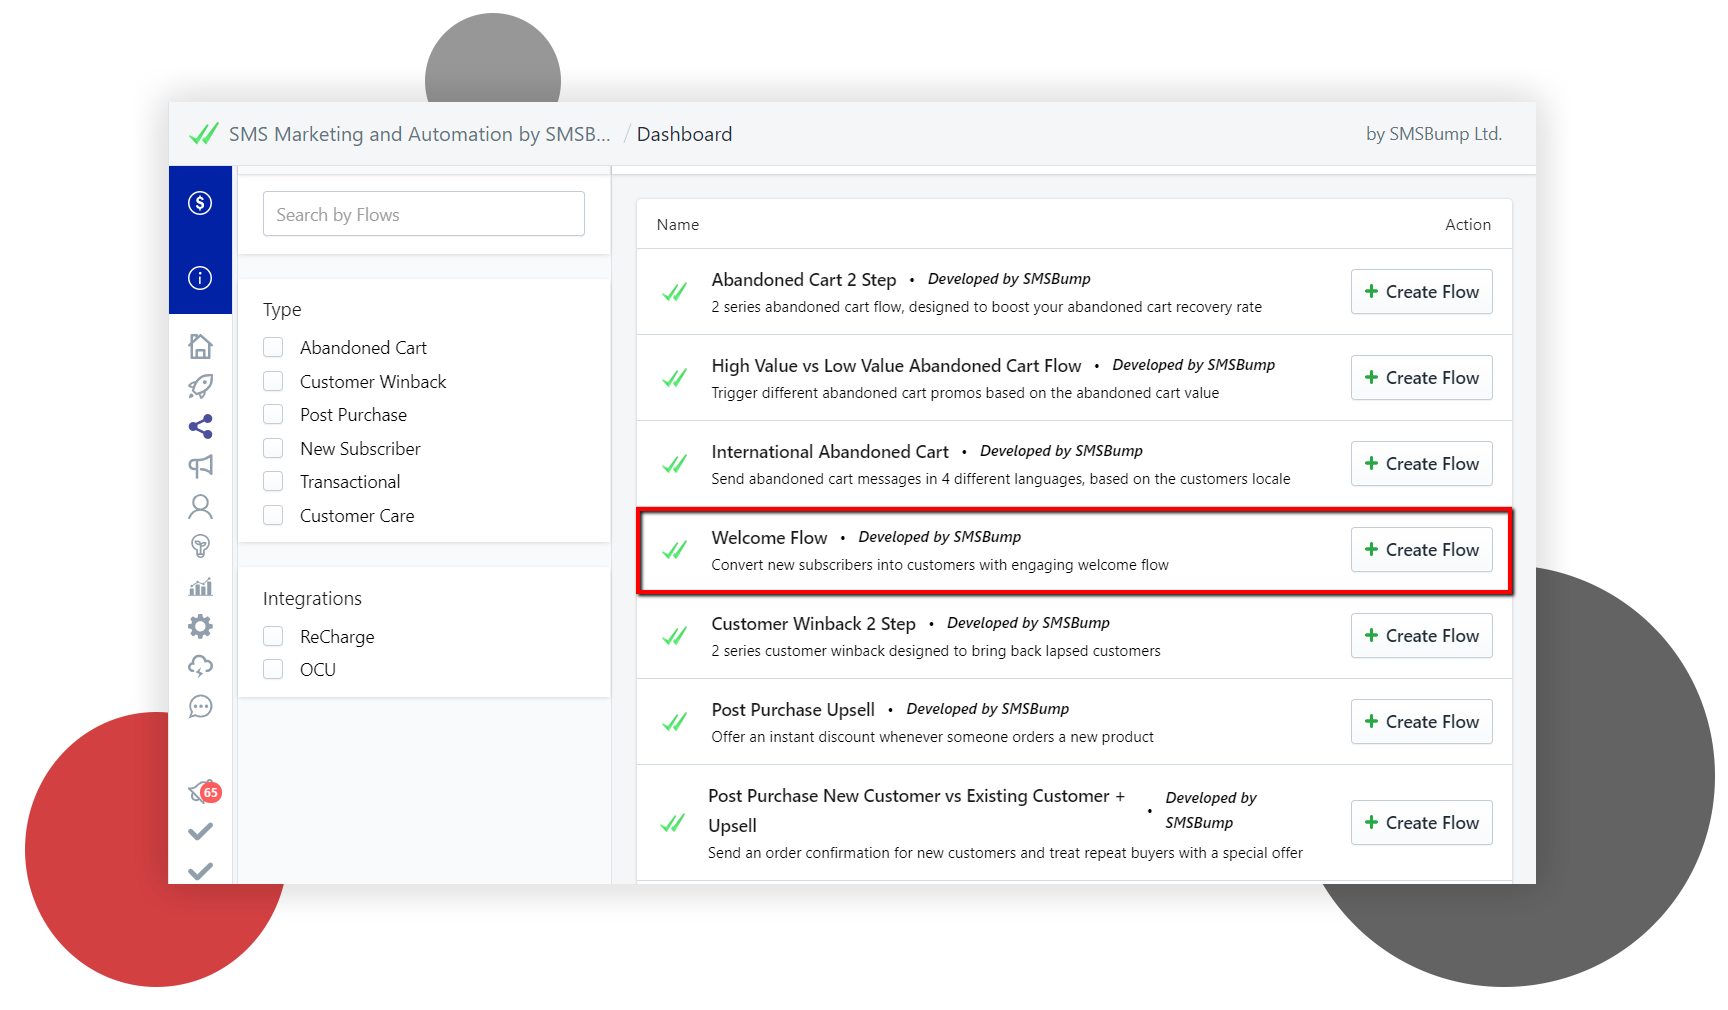Go to the home icon in sidebar
This screenshot has width=1728, height=1010.
tap(200, 346)
